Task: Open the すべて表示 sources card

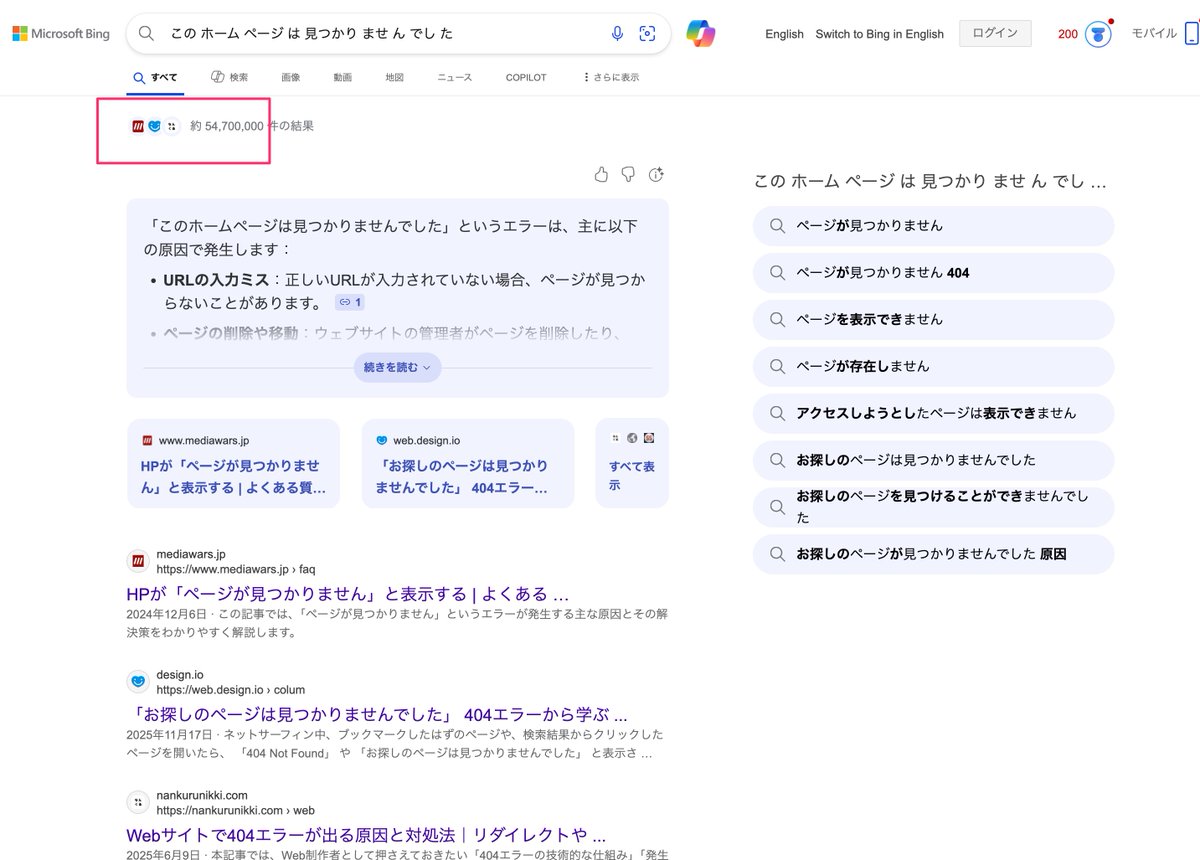Action: coord(632,475)
